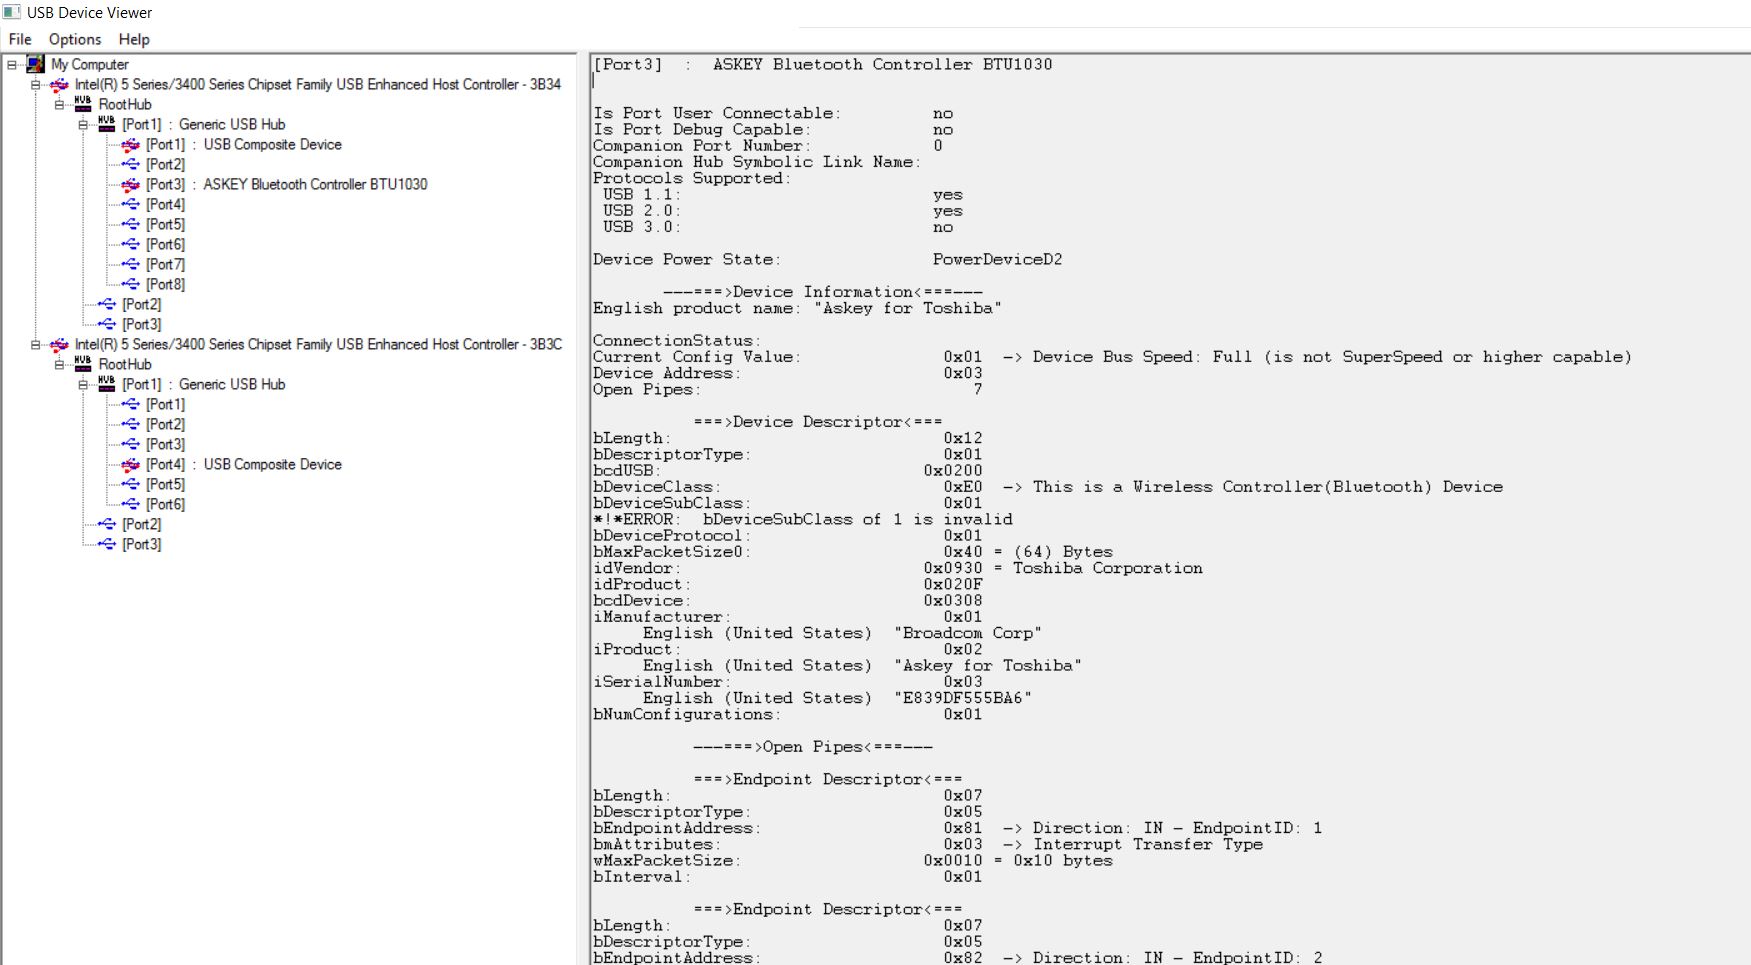Click the USB icon of [Port4] USB Composite Device
This screenshot has width=1751, height=965.
click(x=131, y=464)
